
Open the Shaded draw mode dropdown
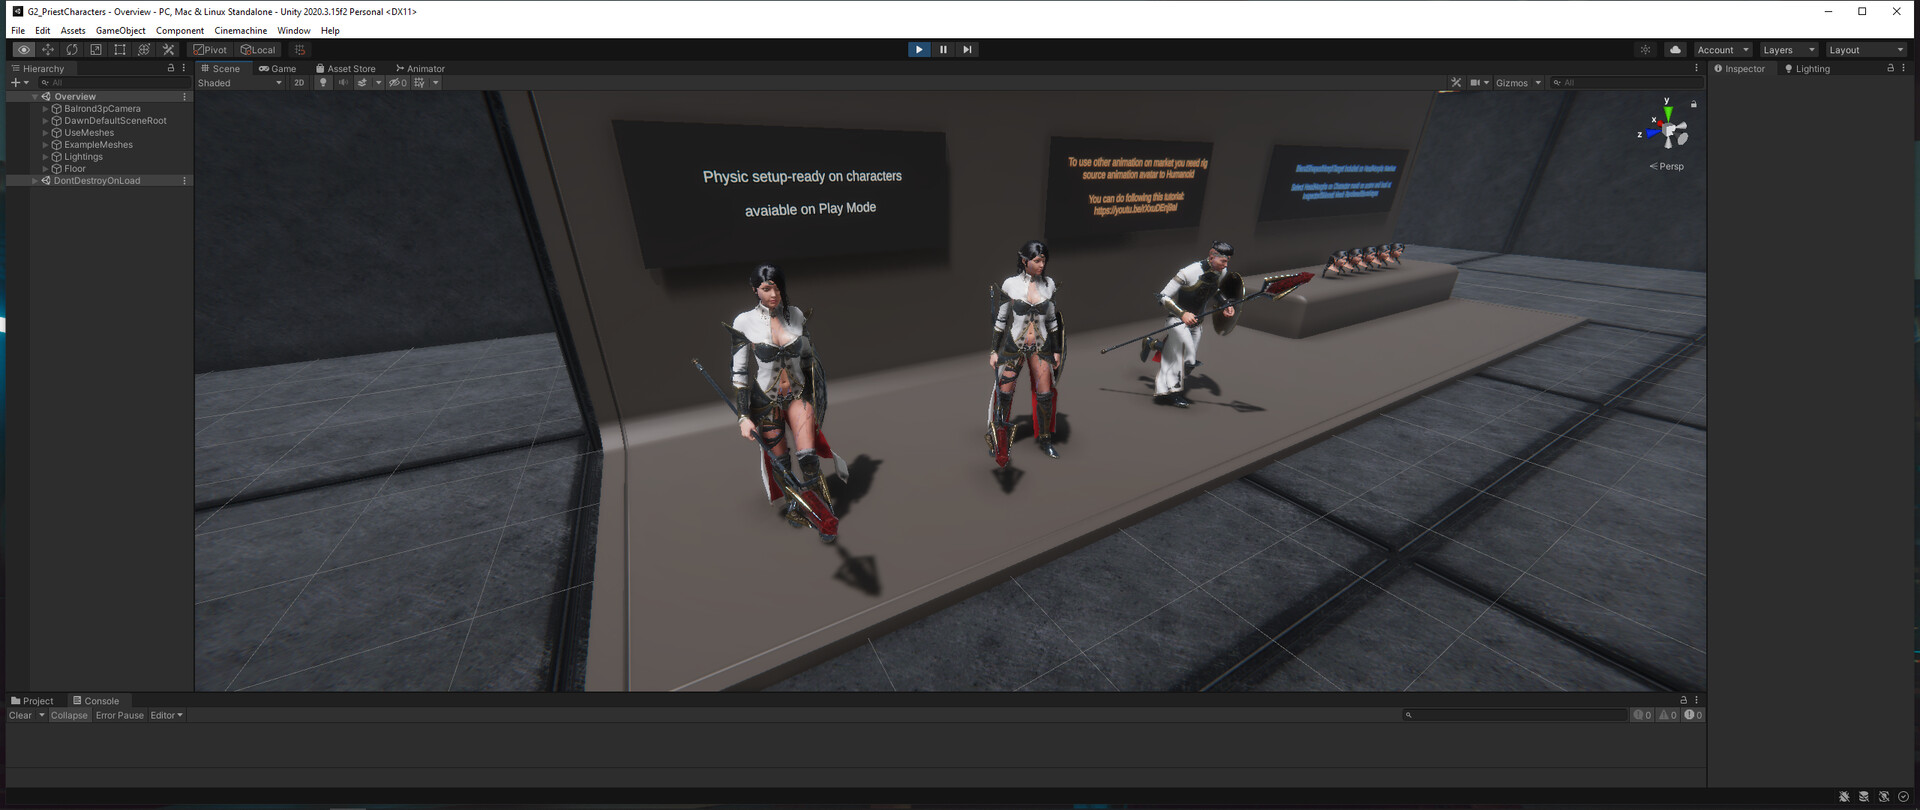point(240,82)
